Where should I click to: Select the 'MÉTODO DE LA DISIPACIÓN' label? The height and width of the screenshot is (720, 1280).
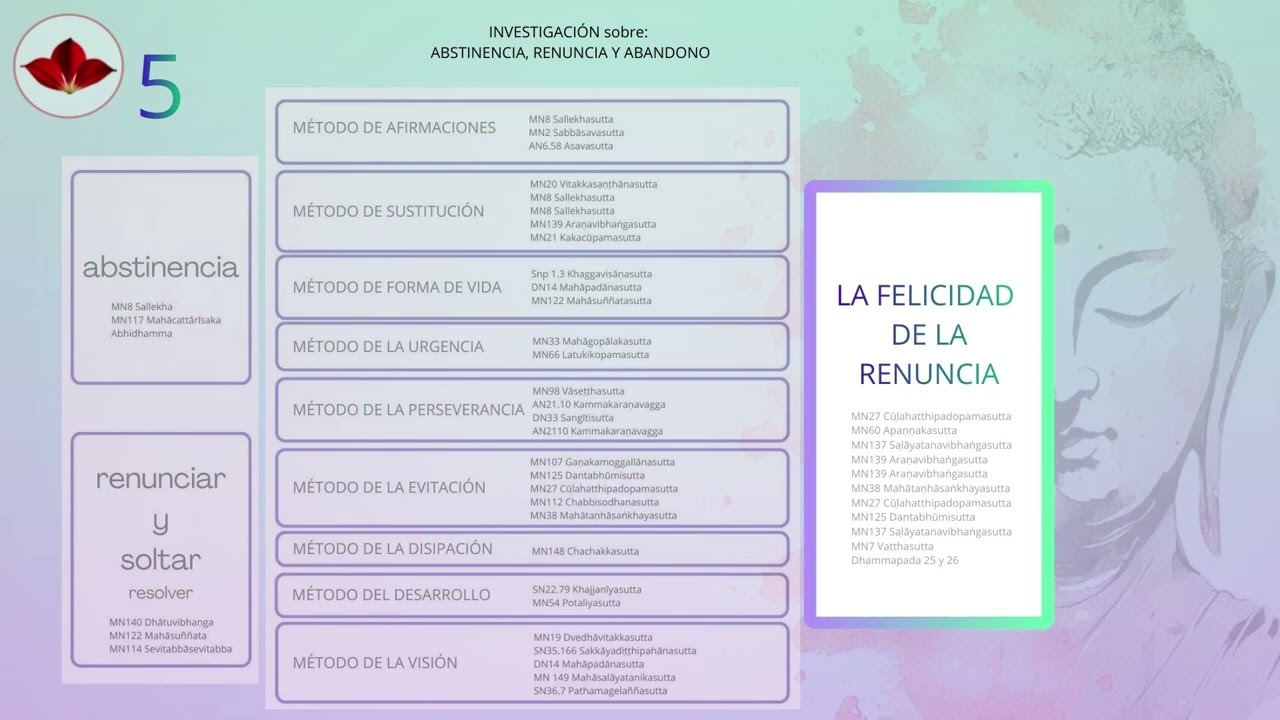click(392, 549)
